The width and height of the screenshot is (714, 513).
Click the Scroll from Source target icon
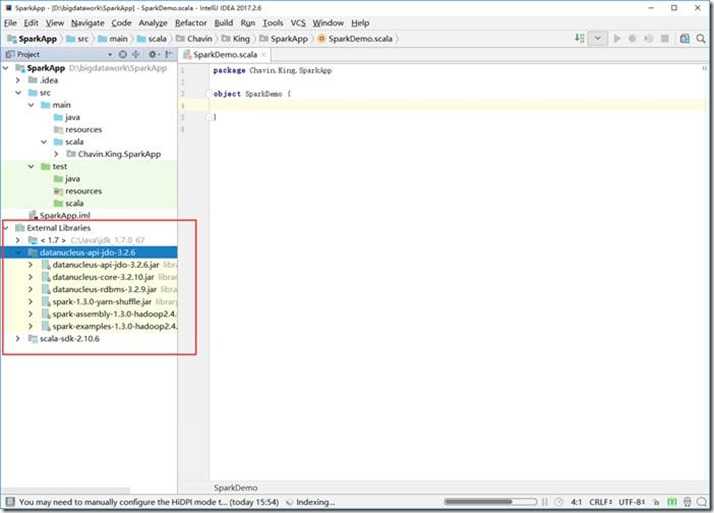point(122,54)
